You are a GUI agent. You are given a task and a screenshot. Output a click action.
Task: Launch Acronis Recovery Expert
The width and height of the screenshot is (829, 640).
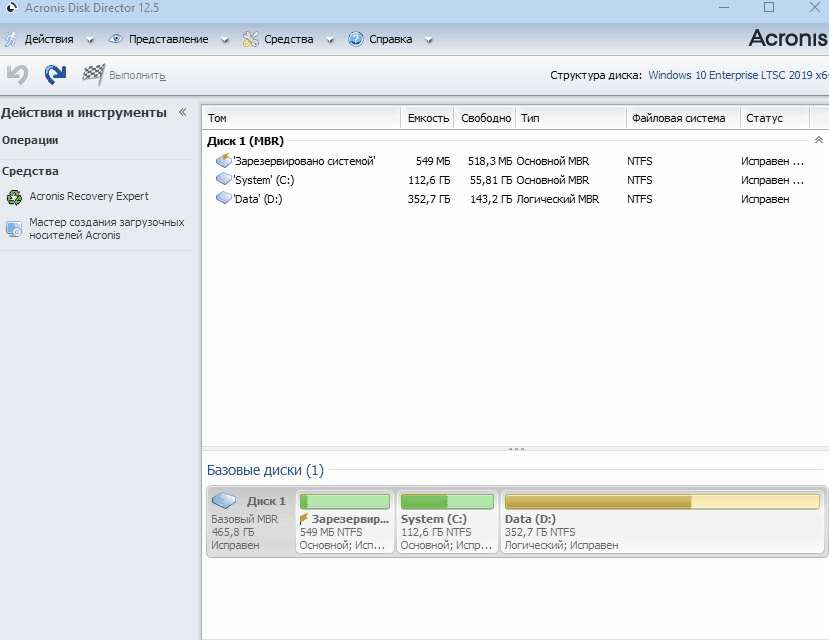coord(89,196)
